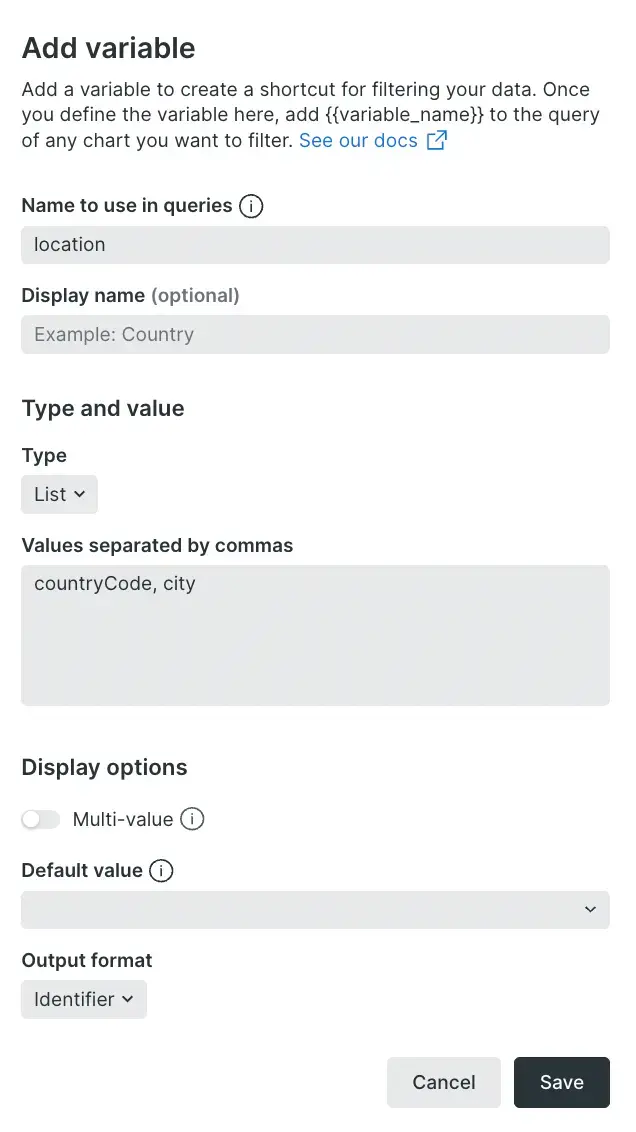Open the Type dropdown showing List

pyautogui.click(x=59, y=495)
